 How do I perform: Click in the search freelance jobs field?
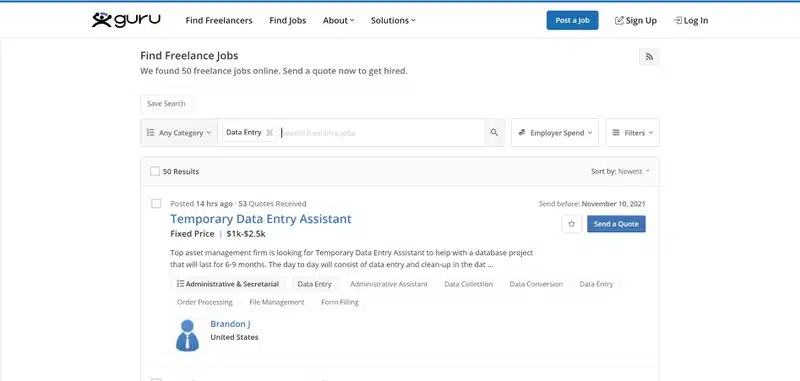pyautogui.click(x=380, y=133)
